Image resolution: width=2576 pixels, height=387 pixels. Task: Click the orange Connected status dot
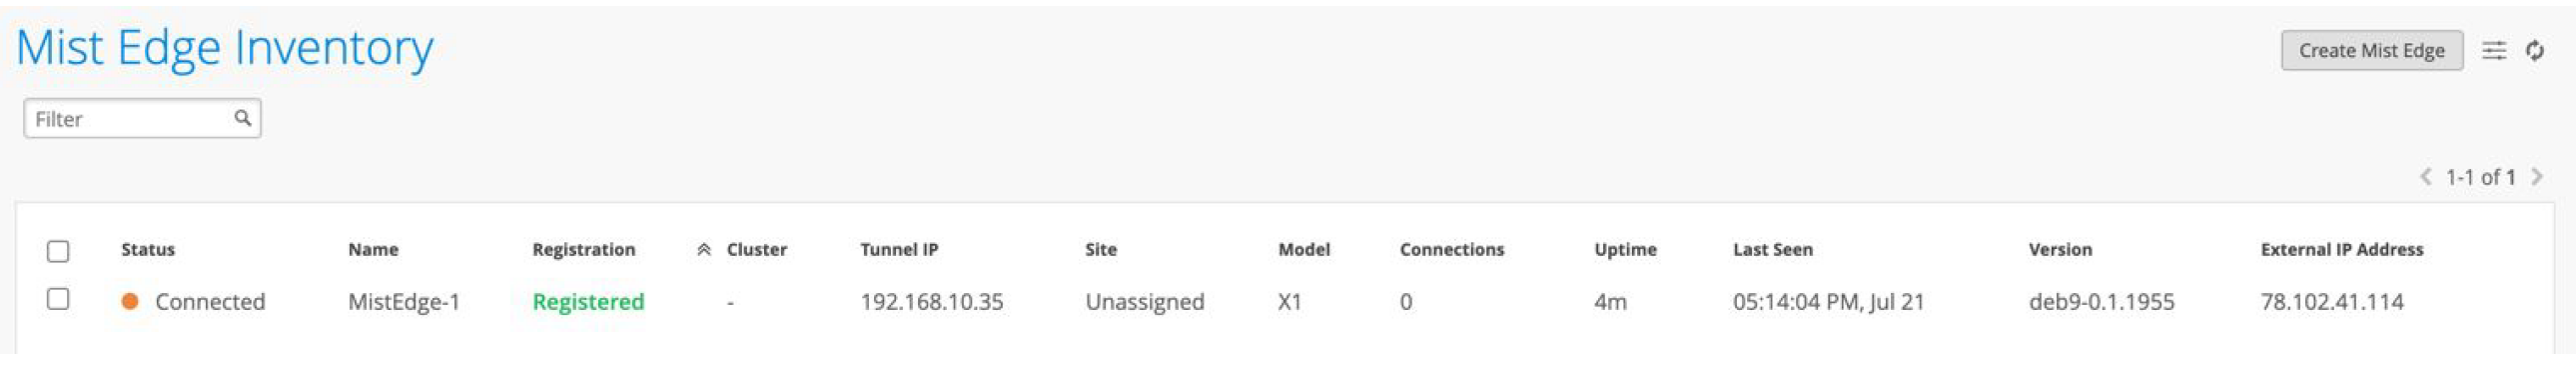130,301
